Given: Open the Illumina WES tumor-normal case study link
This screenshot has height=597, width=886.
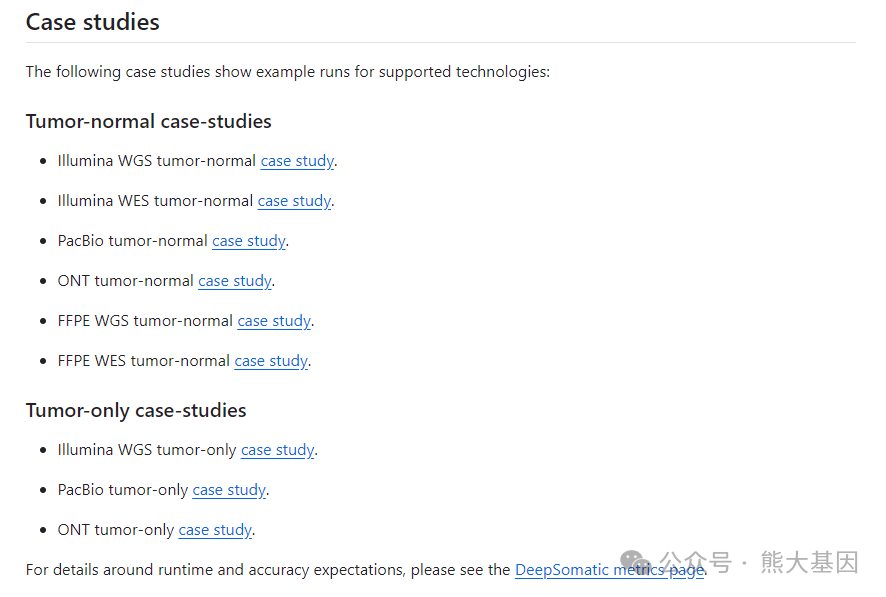Looking at the screenshot, I should click(x=294, y=201).
